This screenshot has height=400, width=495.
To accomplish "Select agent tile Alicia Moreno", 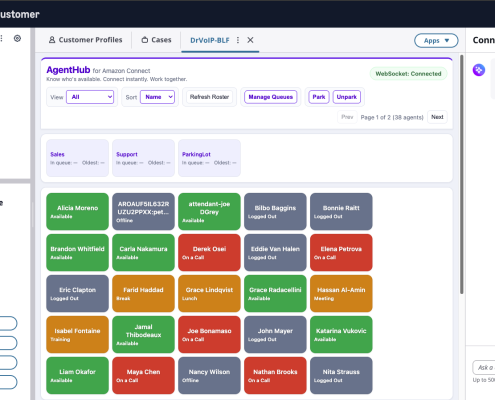I will click(x=77, y=212).
